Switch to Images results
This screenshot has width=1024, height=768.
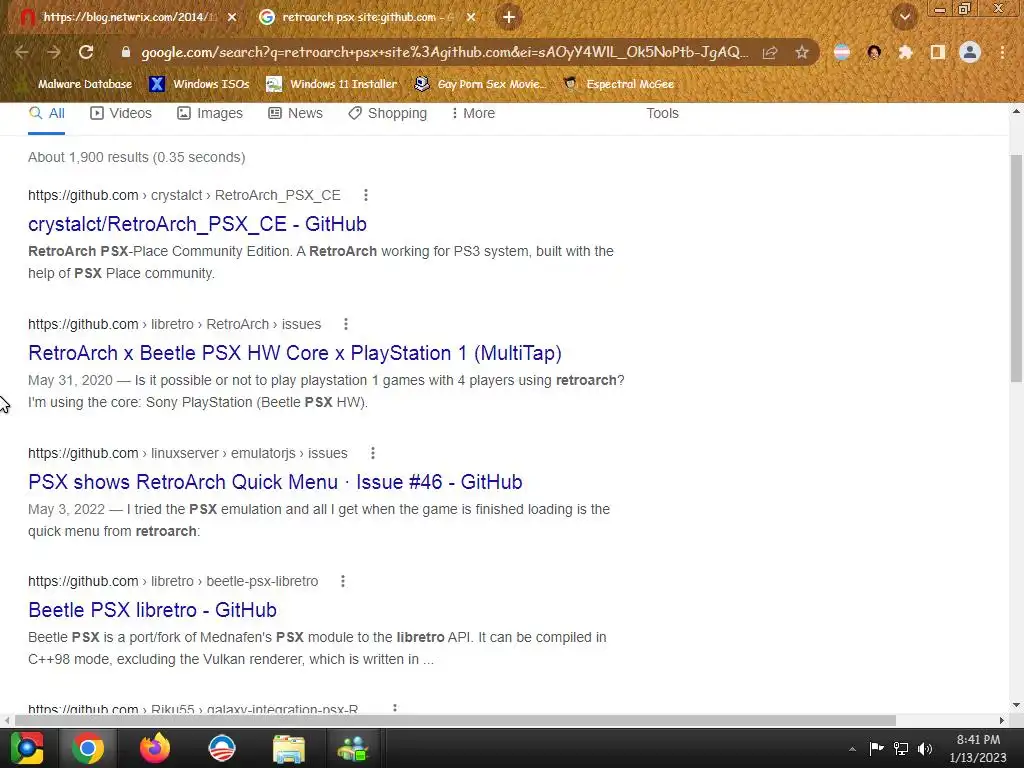click(x=210, y=113)
